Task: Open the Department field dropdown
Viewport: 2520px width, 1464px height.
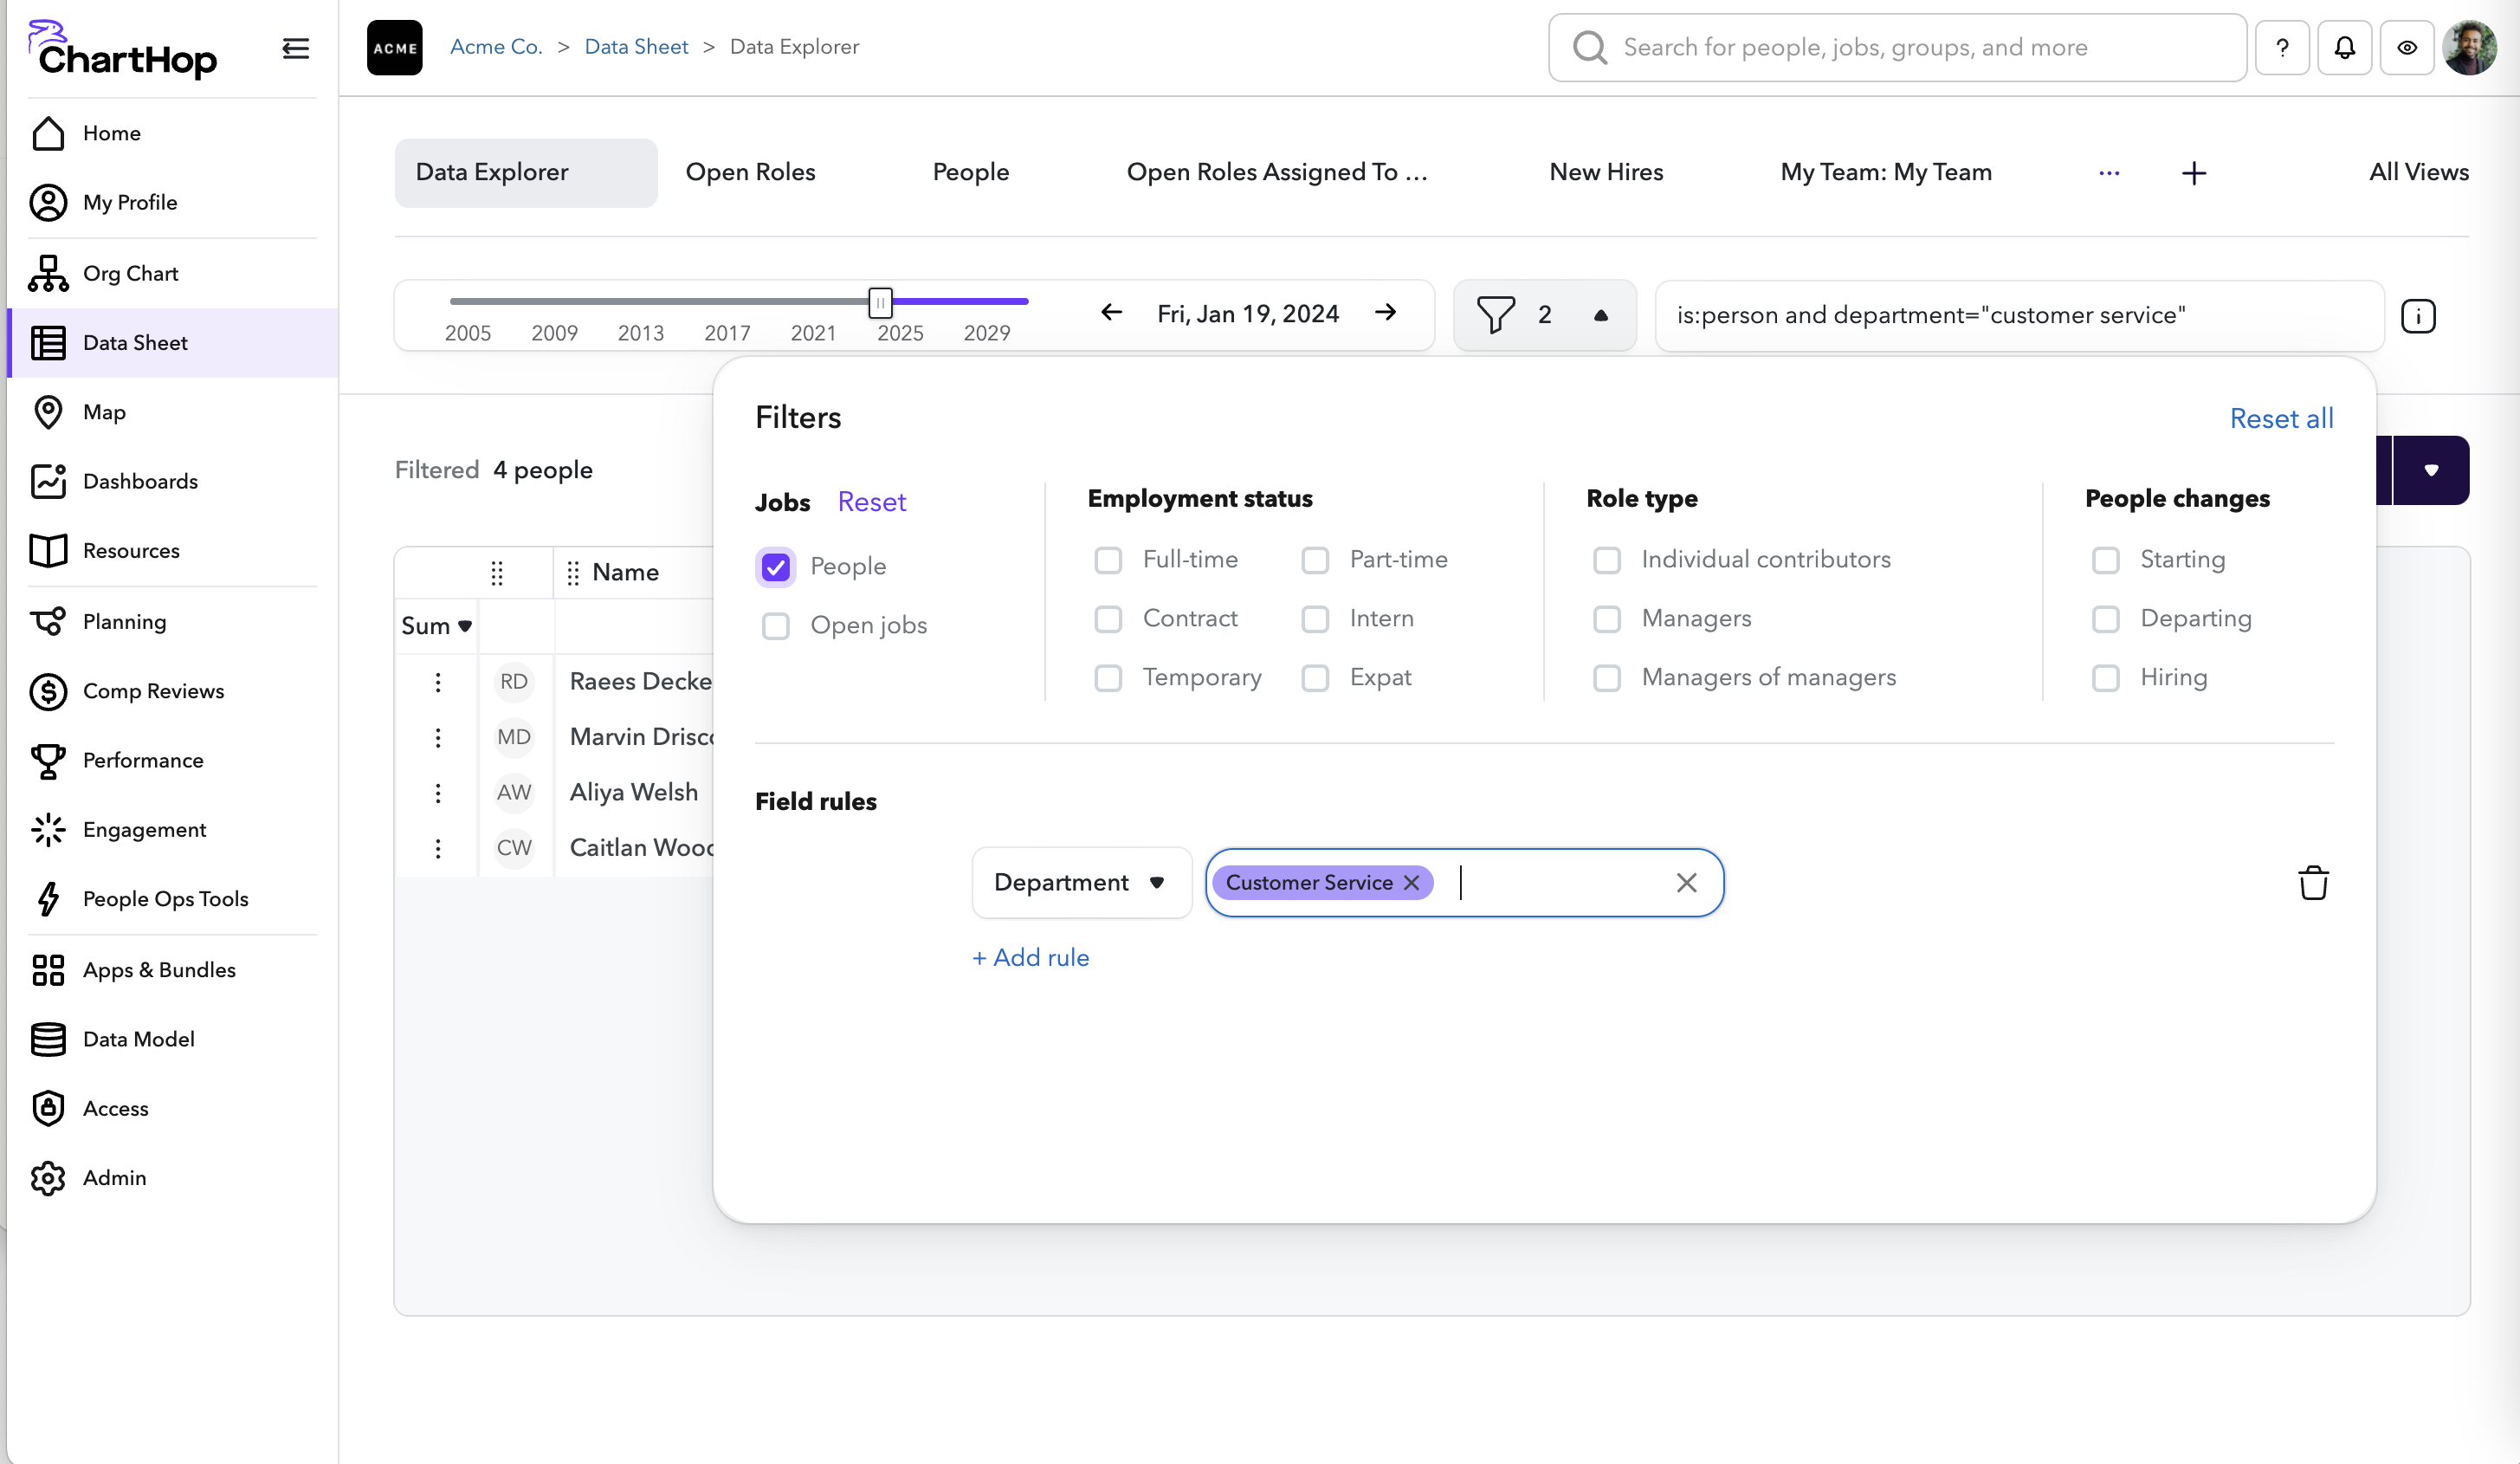Action: 1081,882
